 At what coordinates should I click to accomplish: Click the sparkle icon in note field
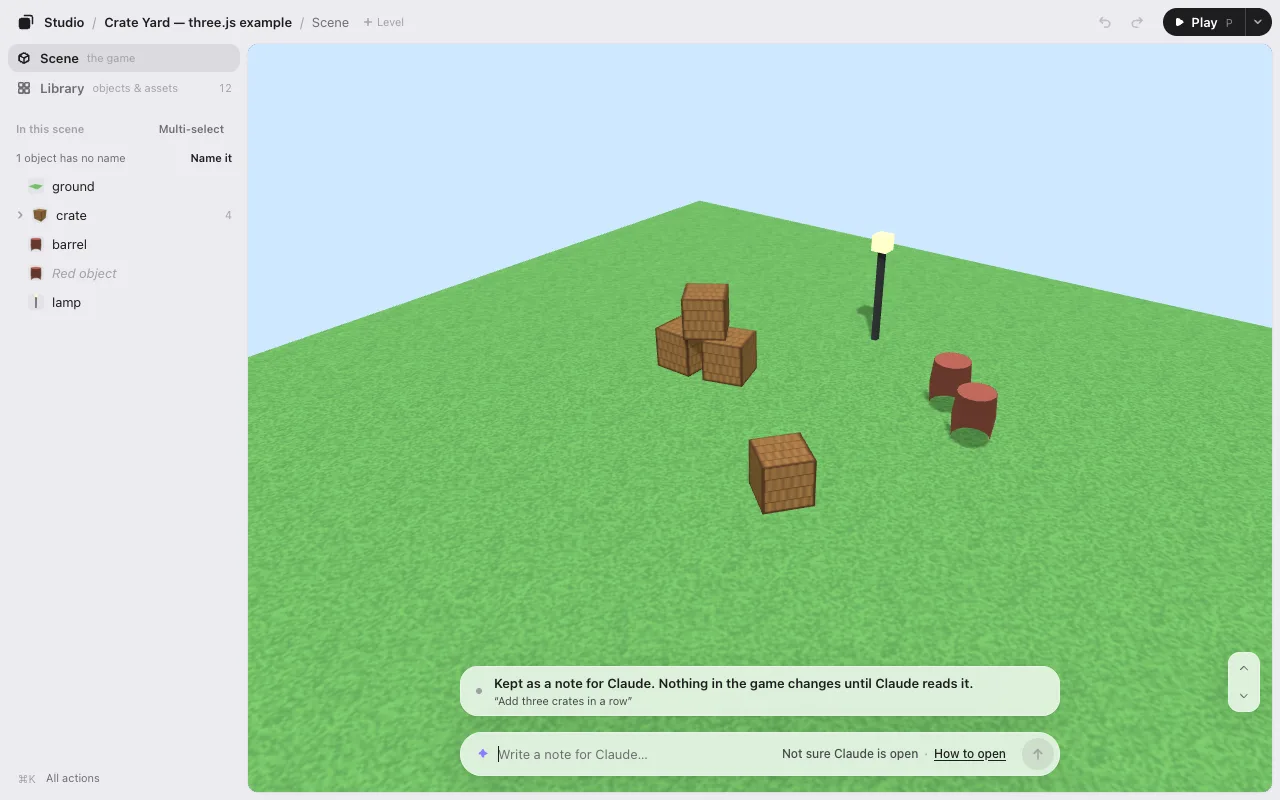pos(483,754)
